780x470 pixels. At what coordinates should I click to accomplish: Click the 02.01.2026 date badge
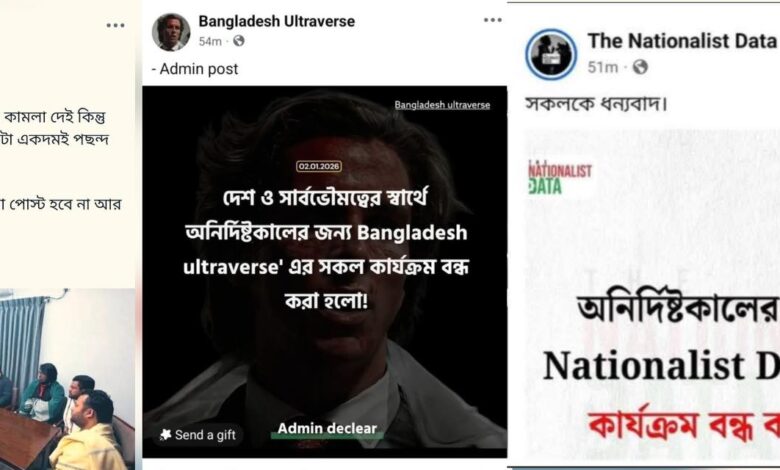click(319, 166)
